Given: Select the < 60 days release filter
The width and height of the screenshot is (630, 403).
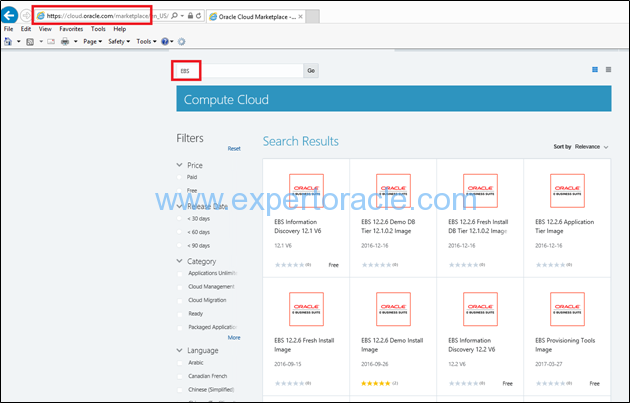Looking at the screenshot, I should tap(179, 232).
